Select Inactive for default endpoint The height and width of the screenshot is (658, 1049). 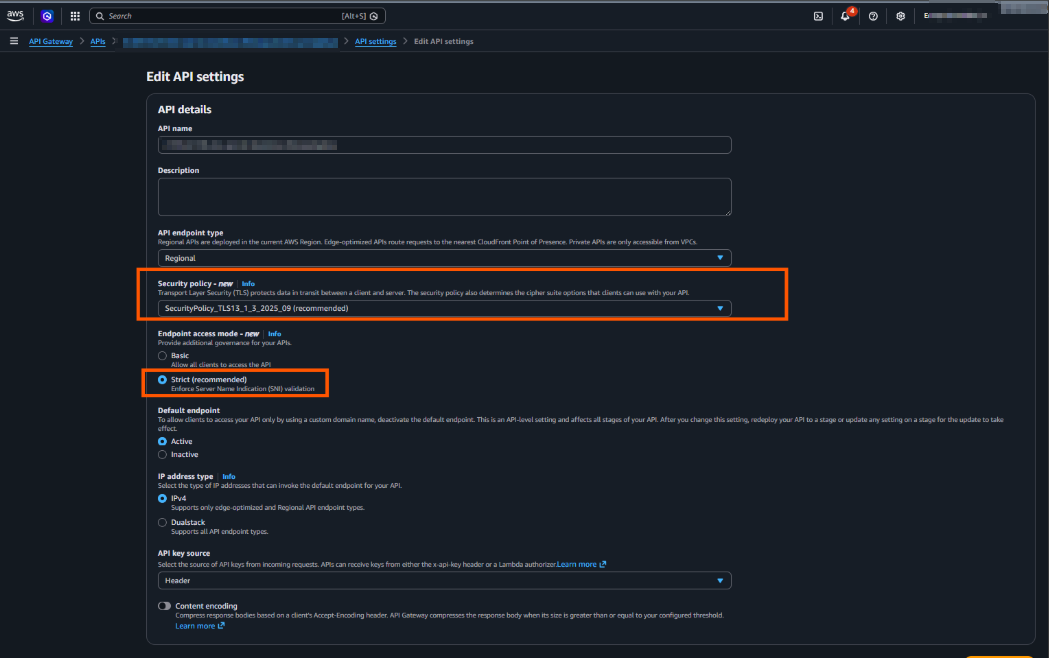(x=163, y=455)
